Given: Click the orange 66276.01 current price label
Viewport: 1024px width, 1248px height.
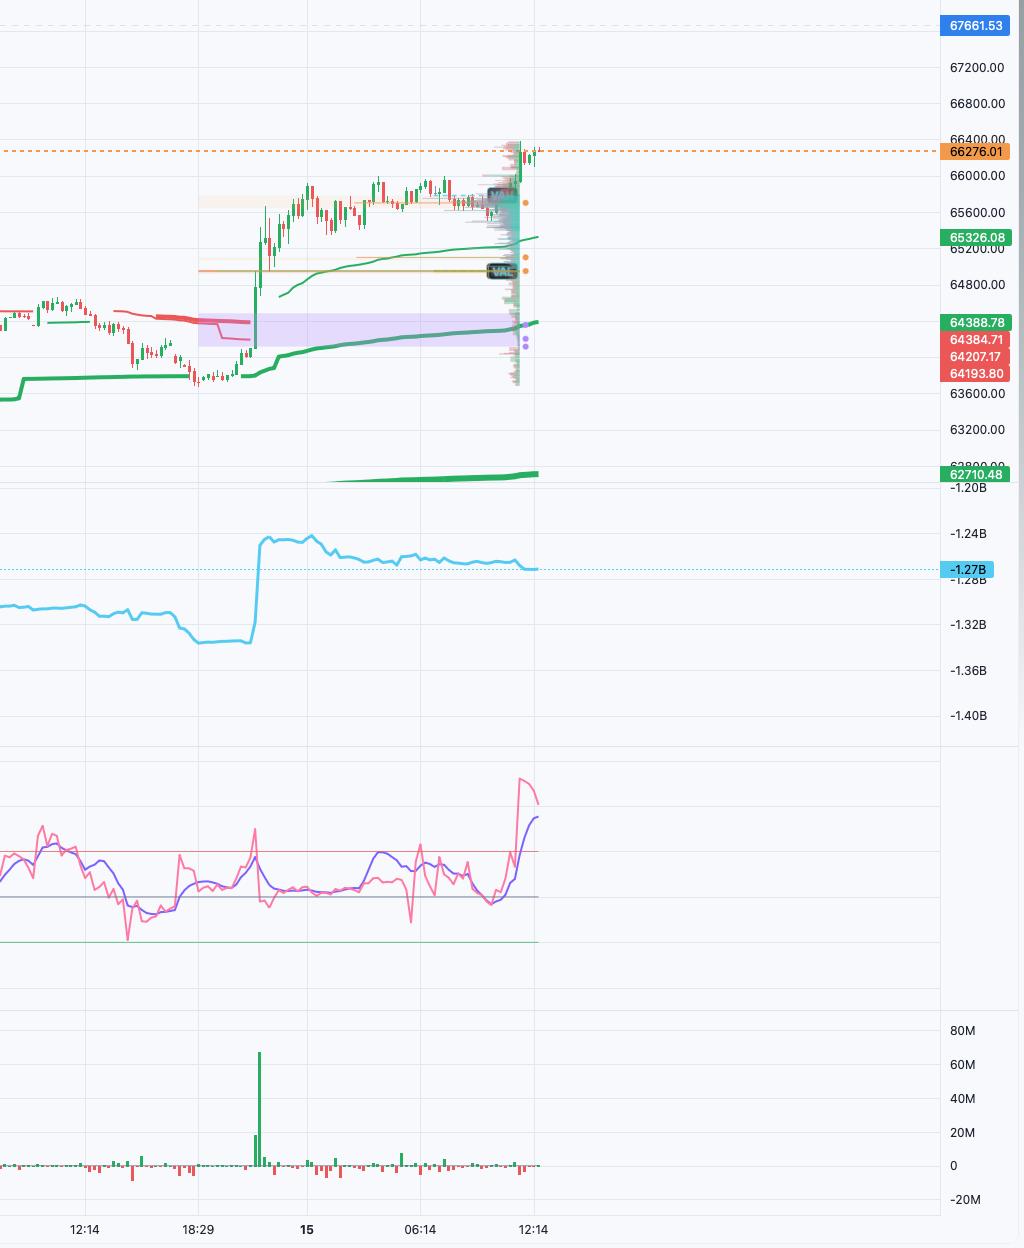Looking at the screenshot, I should (x=975, y=152).
